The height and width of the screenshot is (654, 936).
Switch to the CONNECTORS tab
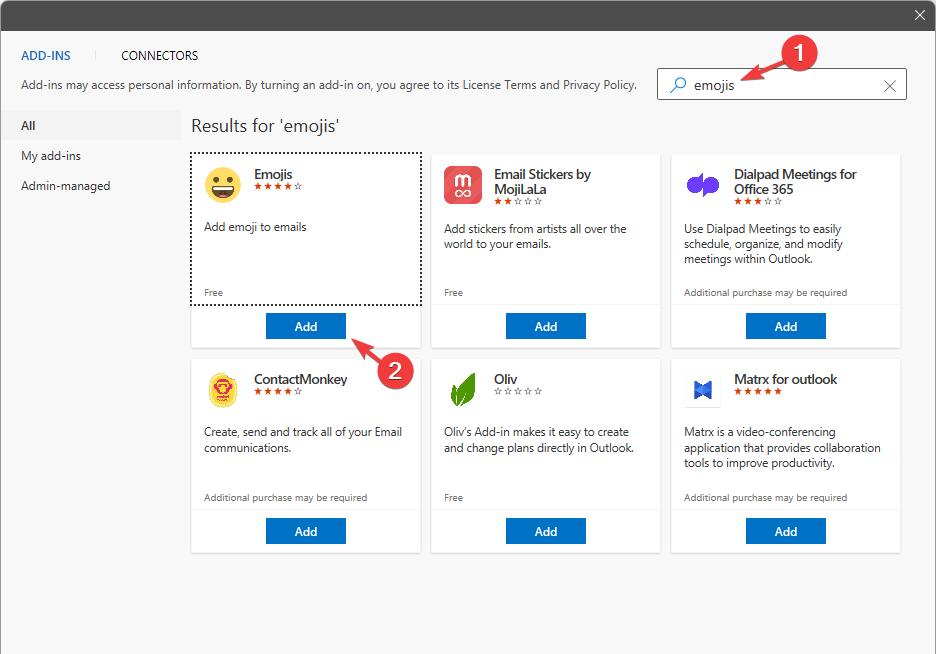pyautogui.click(x=159, y=55)
